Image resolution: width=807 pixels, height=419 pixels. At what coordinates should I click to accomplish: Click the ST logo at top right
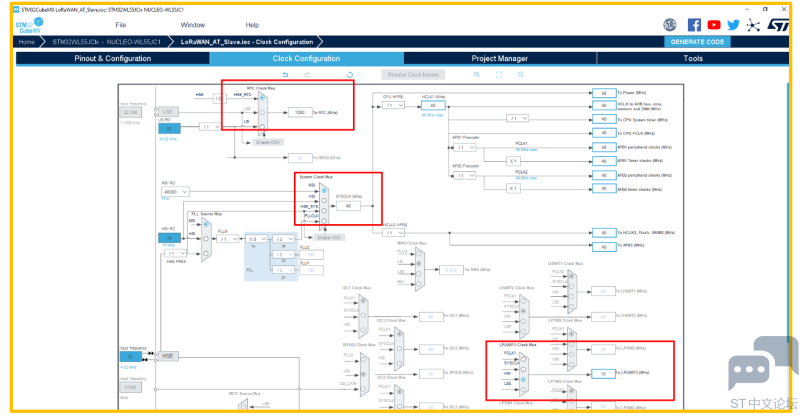point(778,25)
